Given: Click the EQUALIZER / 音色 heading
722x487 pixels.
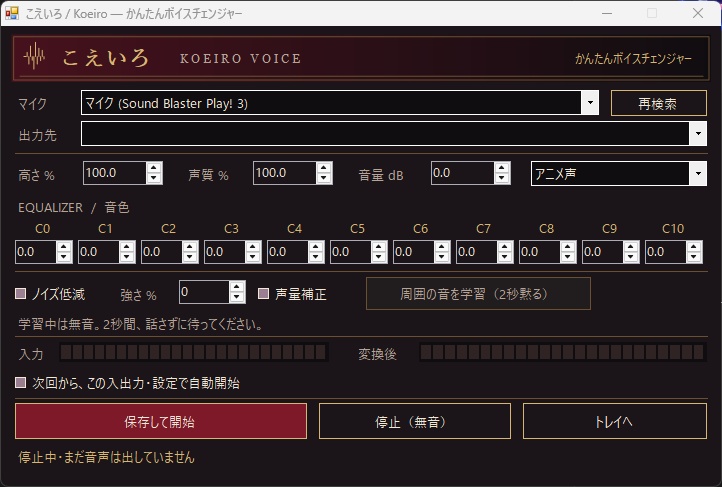Looking at the screenshot, I should pos(74,207).
